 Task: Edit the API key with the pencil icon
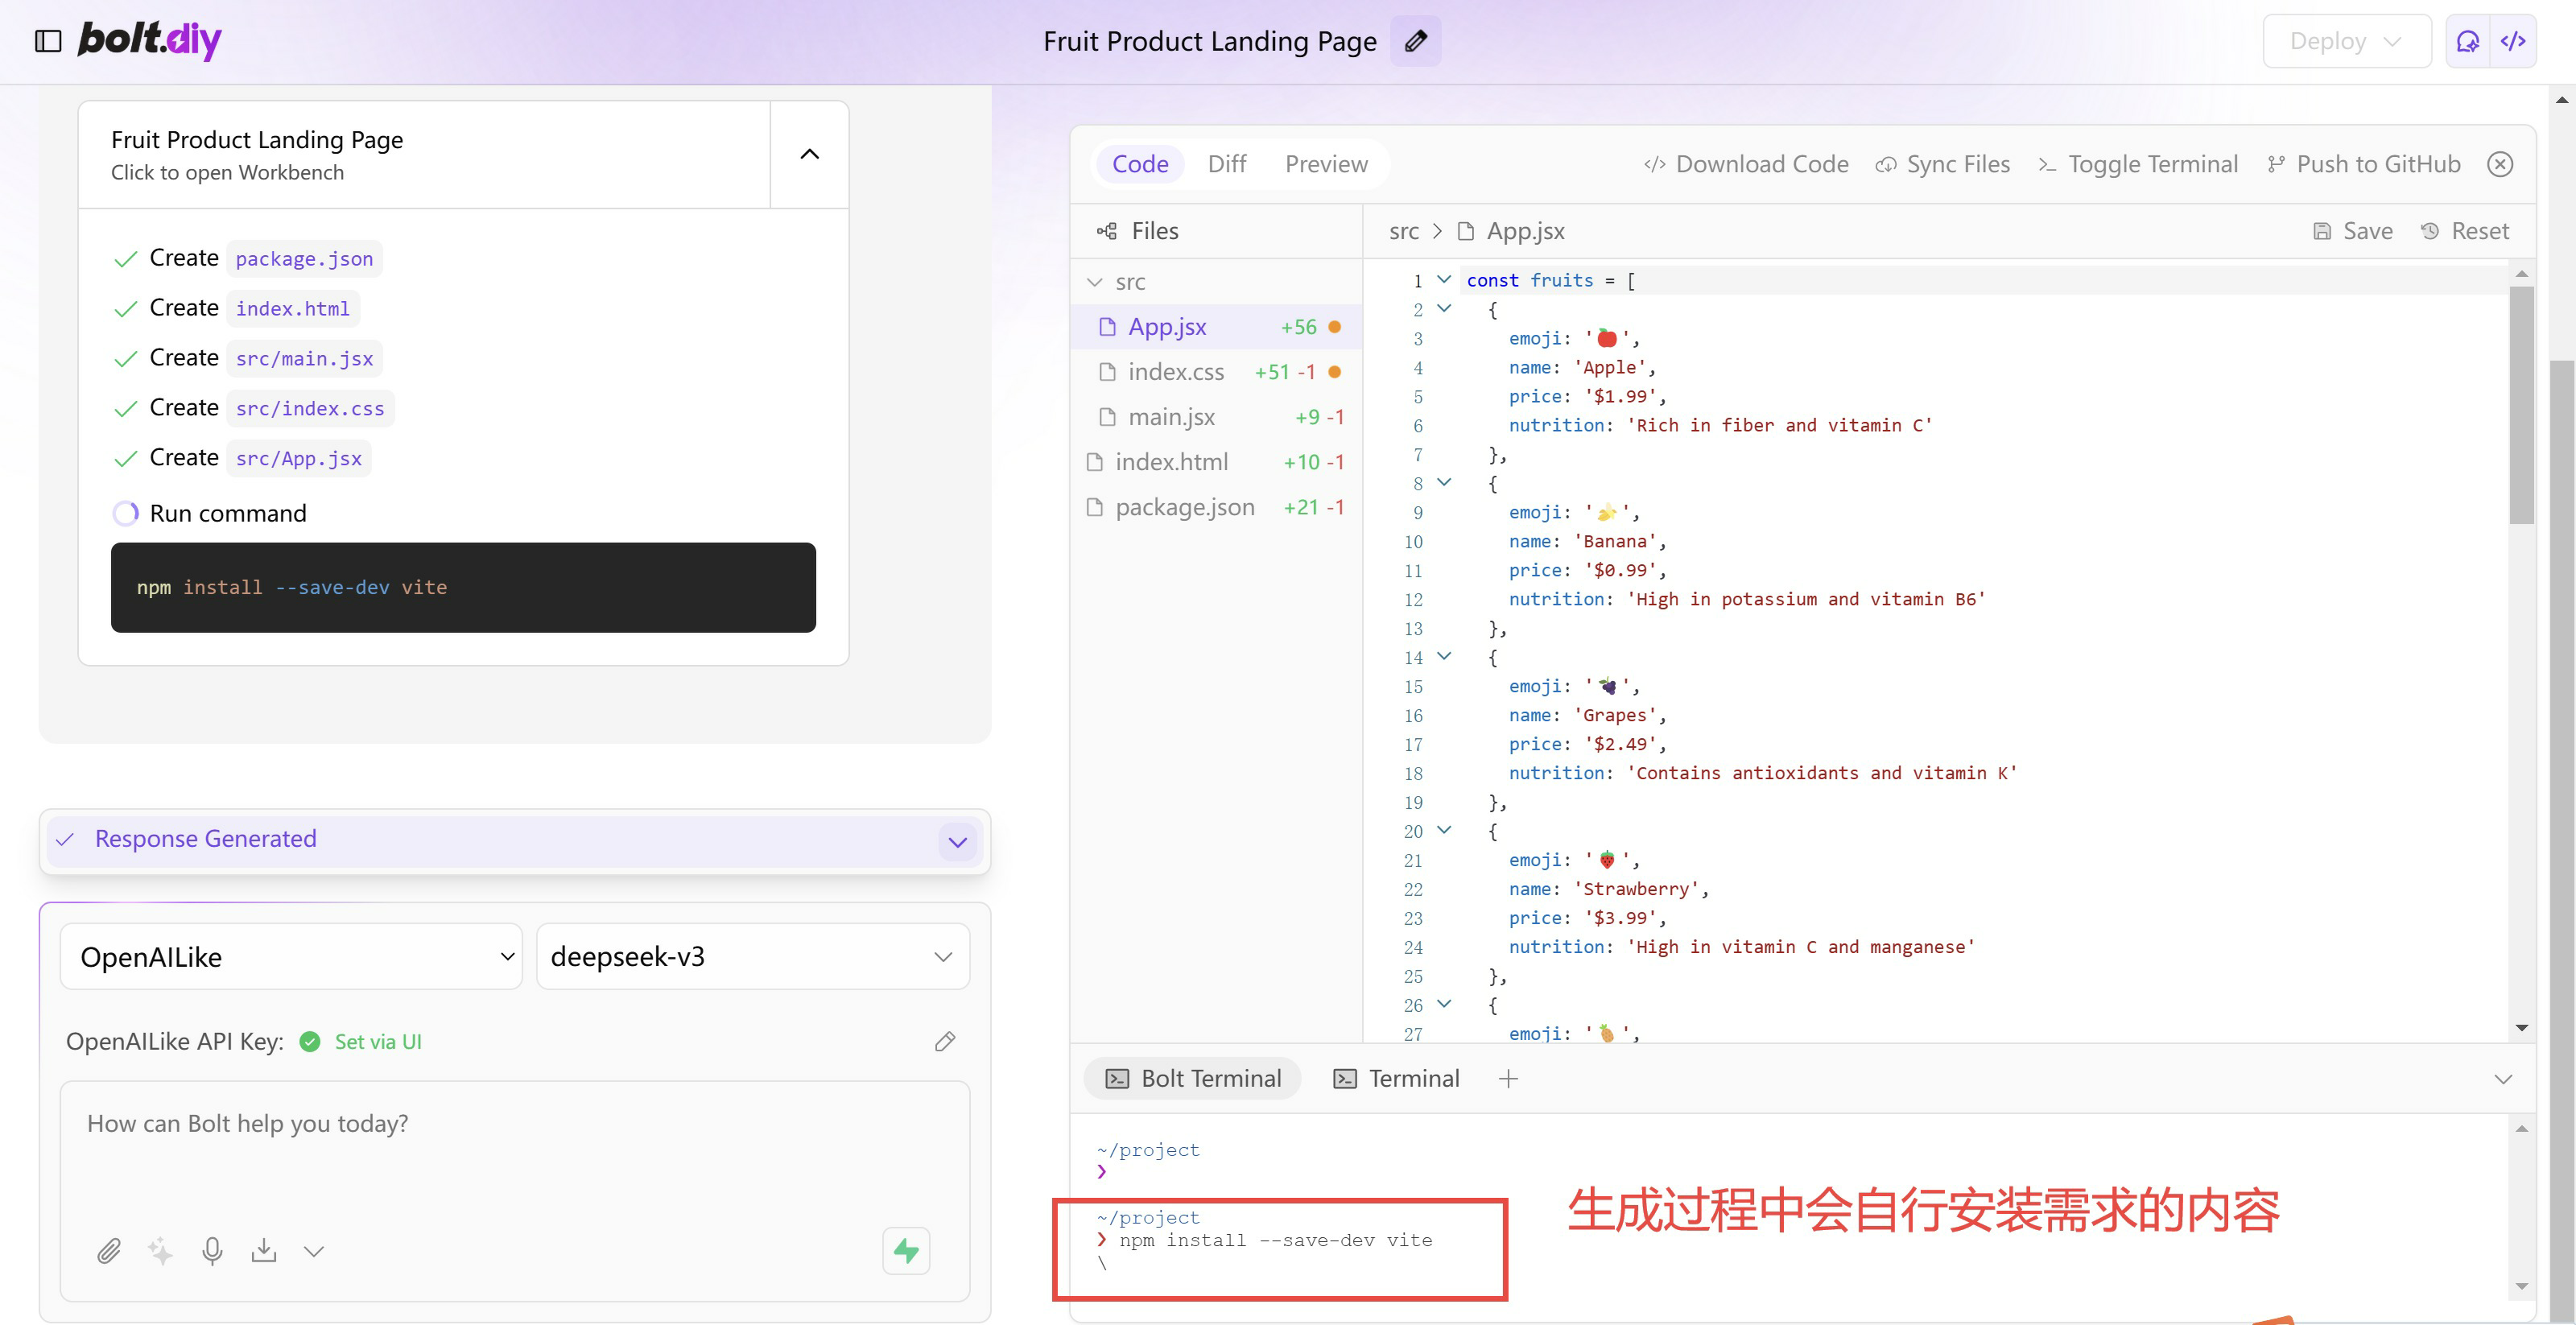(x=944, y=1042)
